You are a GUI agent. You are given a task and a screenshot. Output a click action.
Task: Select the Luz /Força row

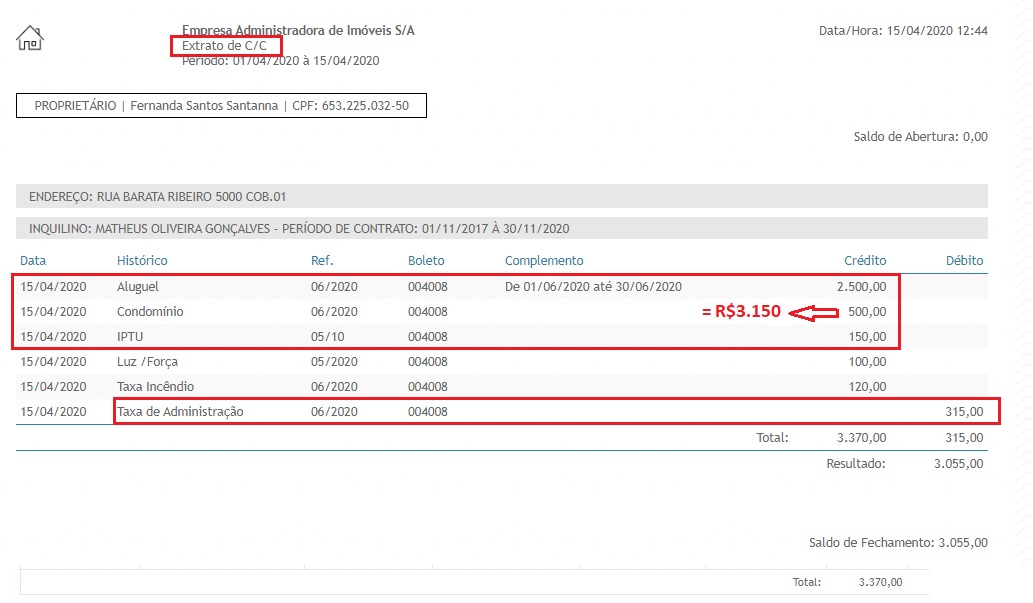[147, 362]
